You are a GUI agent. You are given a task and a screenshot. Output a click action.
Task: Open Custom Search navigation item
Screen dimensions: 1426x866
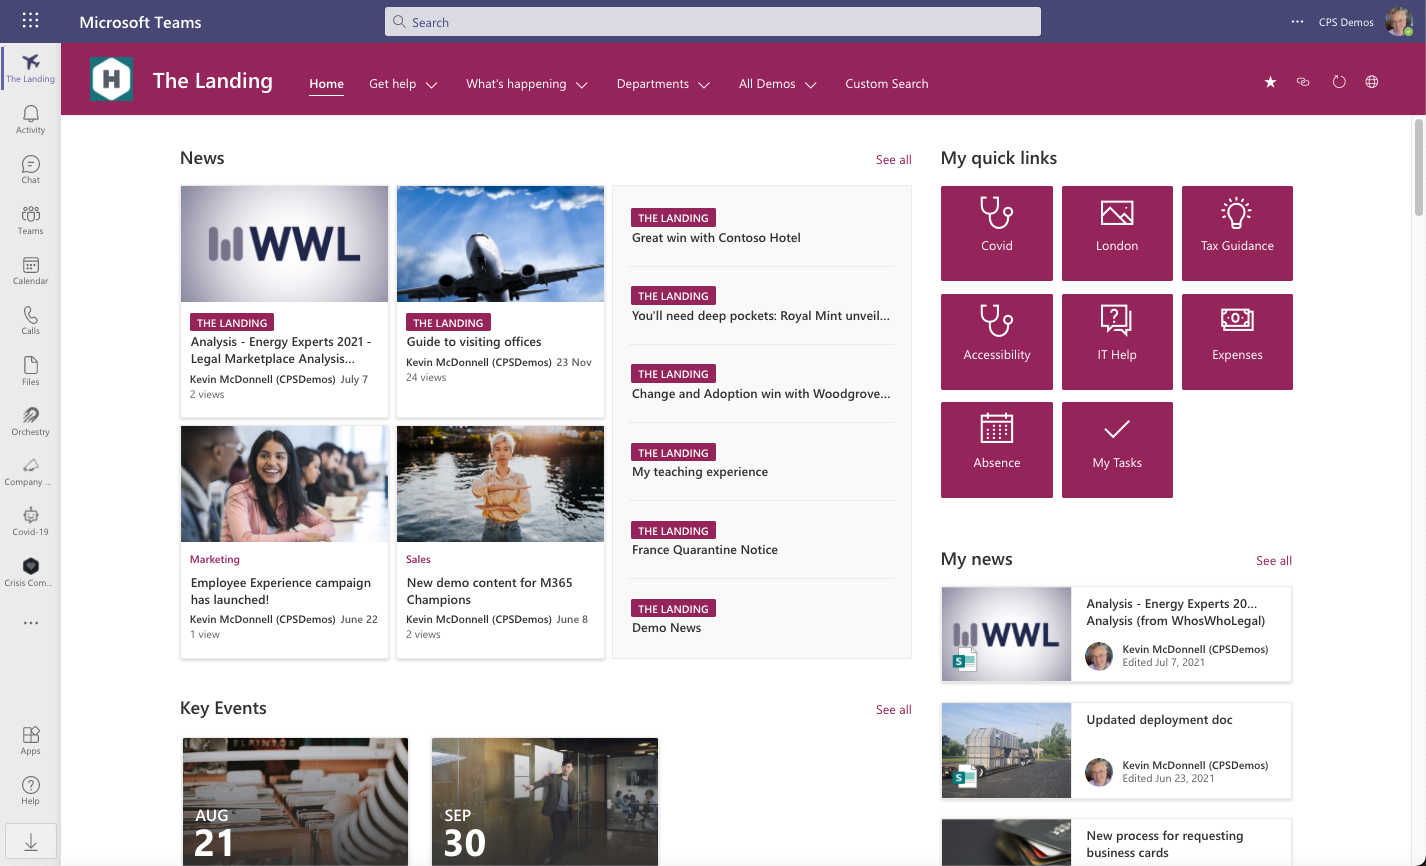pos(886,84)
